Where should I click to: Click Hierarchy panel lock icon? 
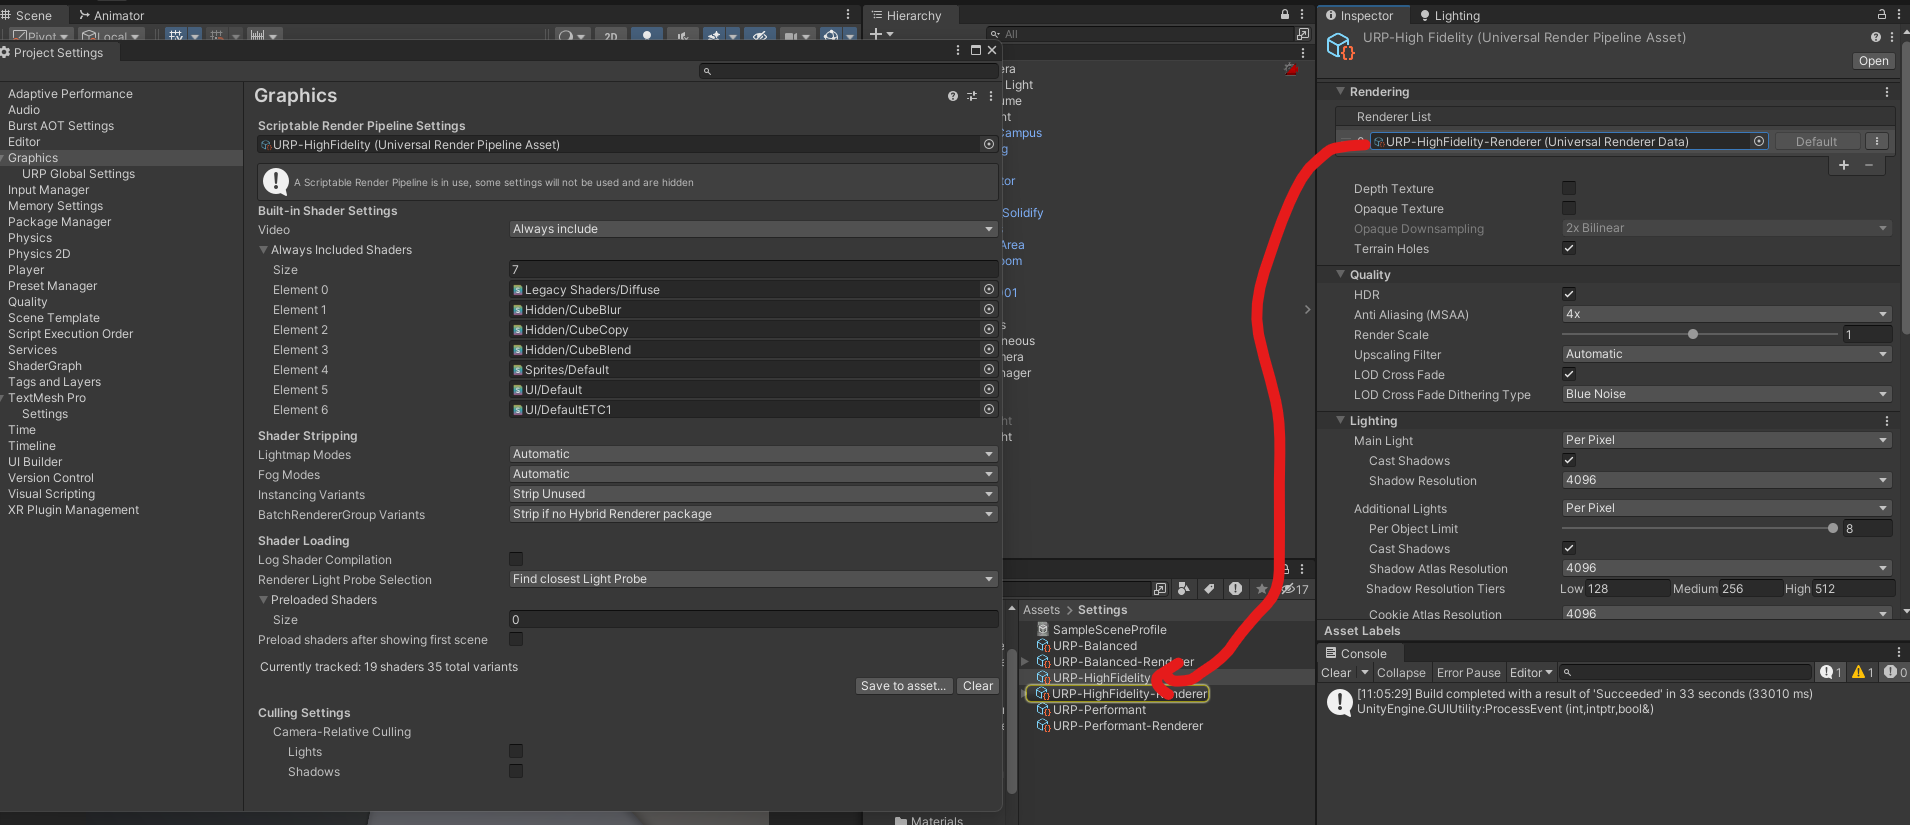pos(1285,15)
